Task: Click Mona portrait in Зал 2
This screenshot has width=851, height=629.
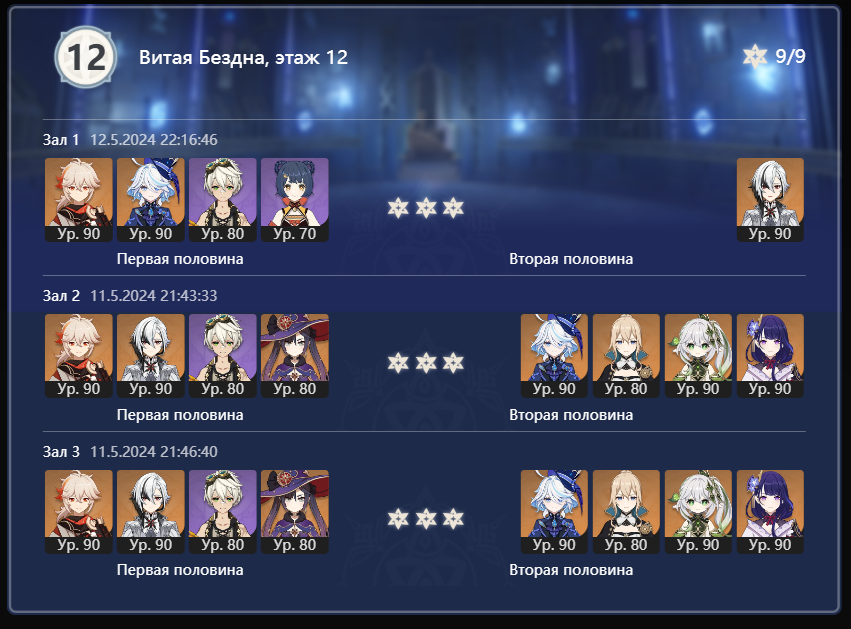Action: (x=295, y=355)
